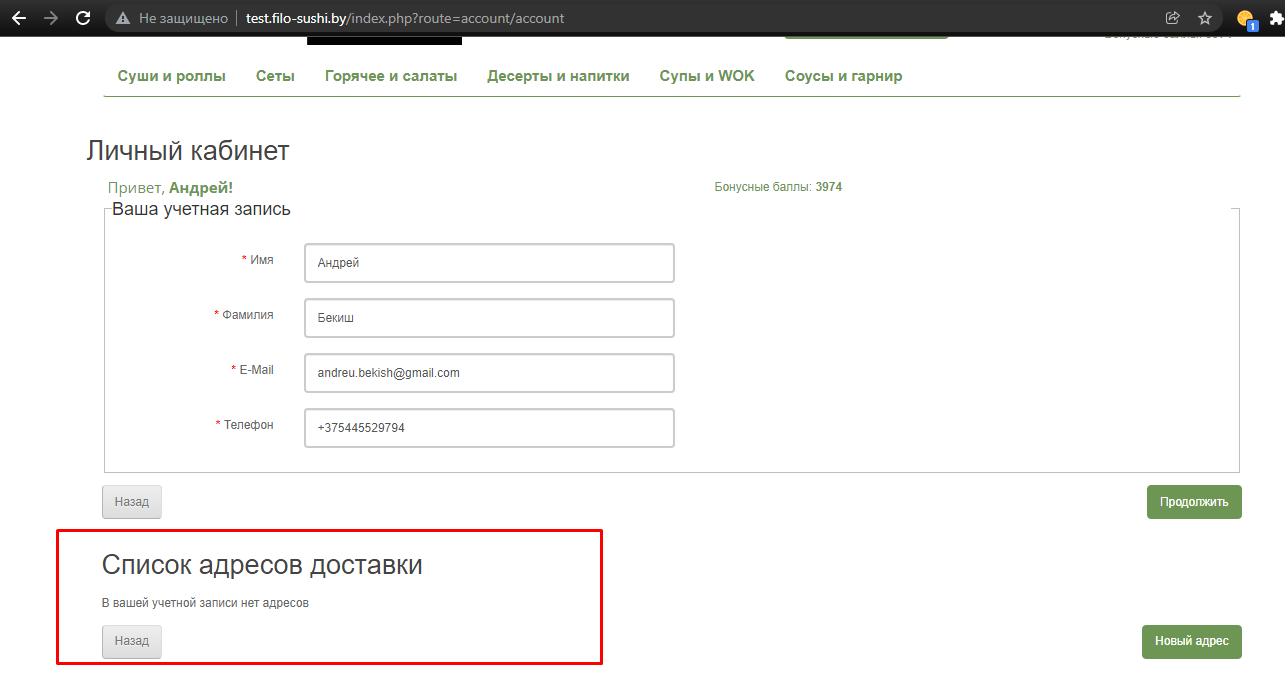Screen dimensions: 1285x678
Task: Click the browser forward arrow
Action: tap(50, 18)
